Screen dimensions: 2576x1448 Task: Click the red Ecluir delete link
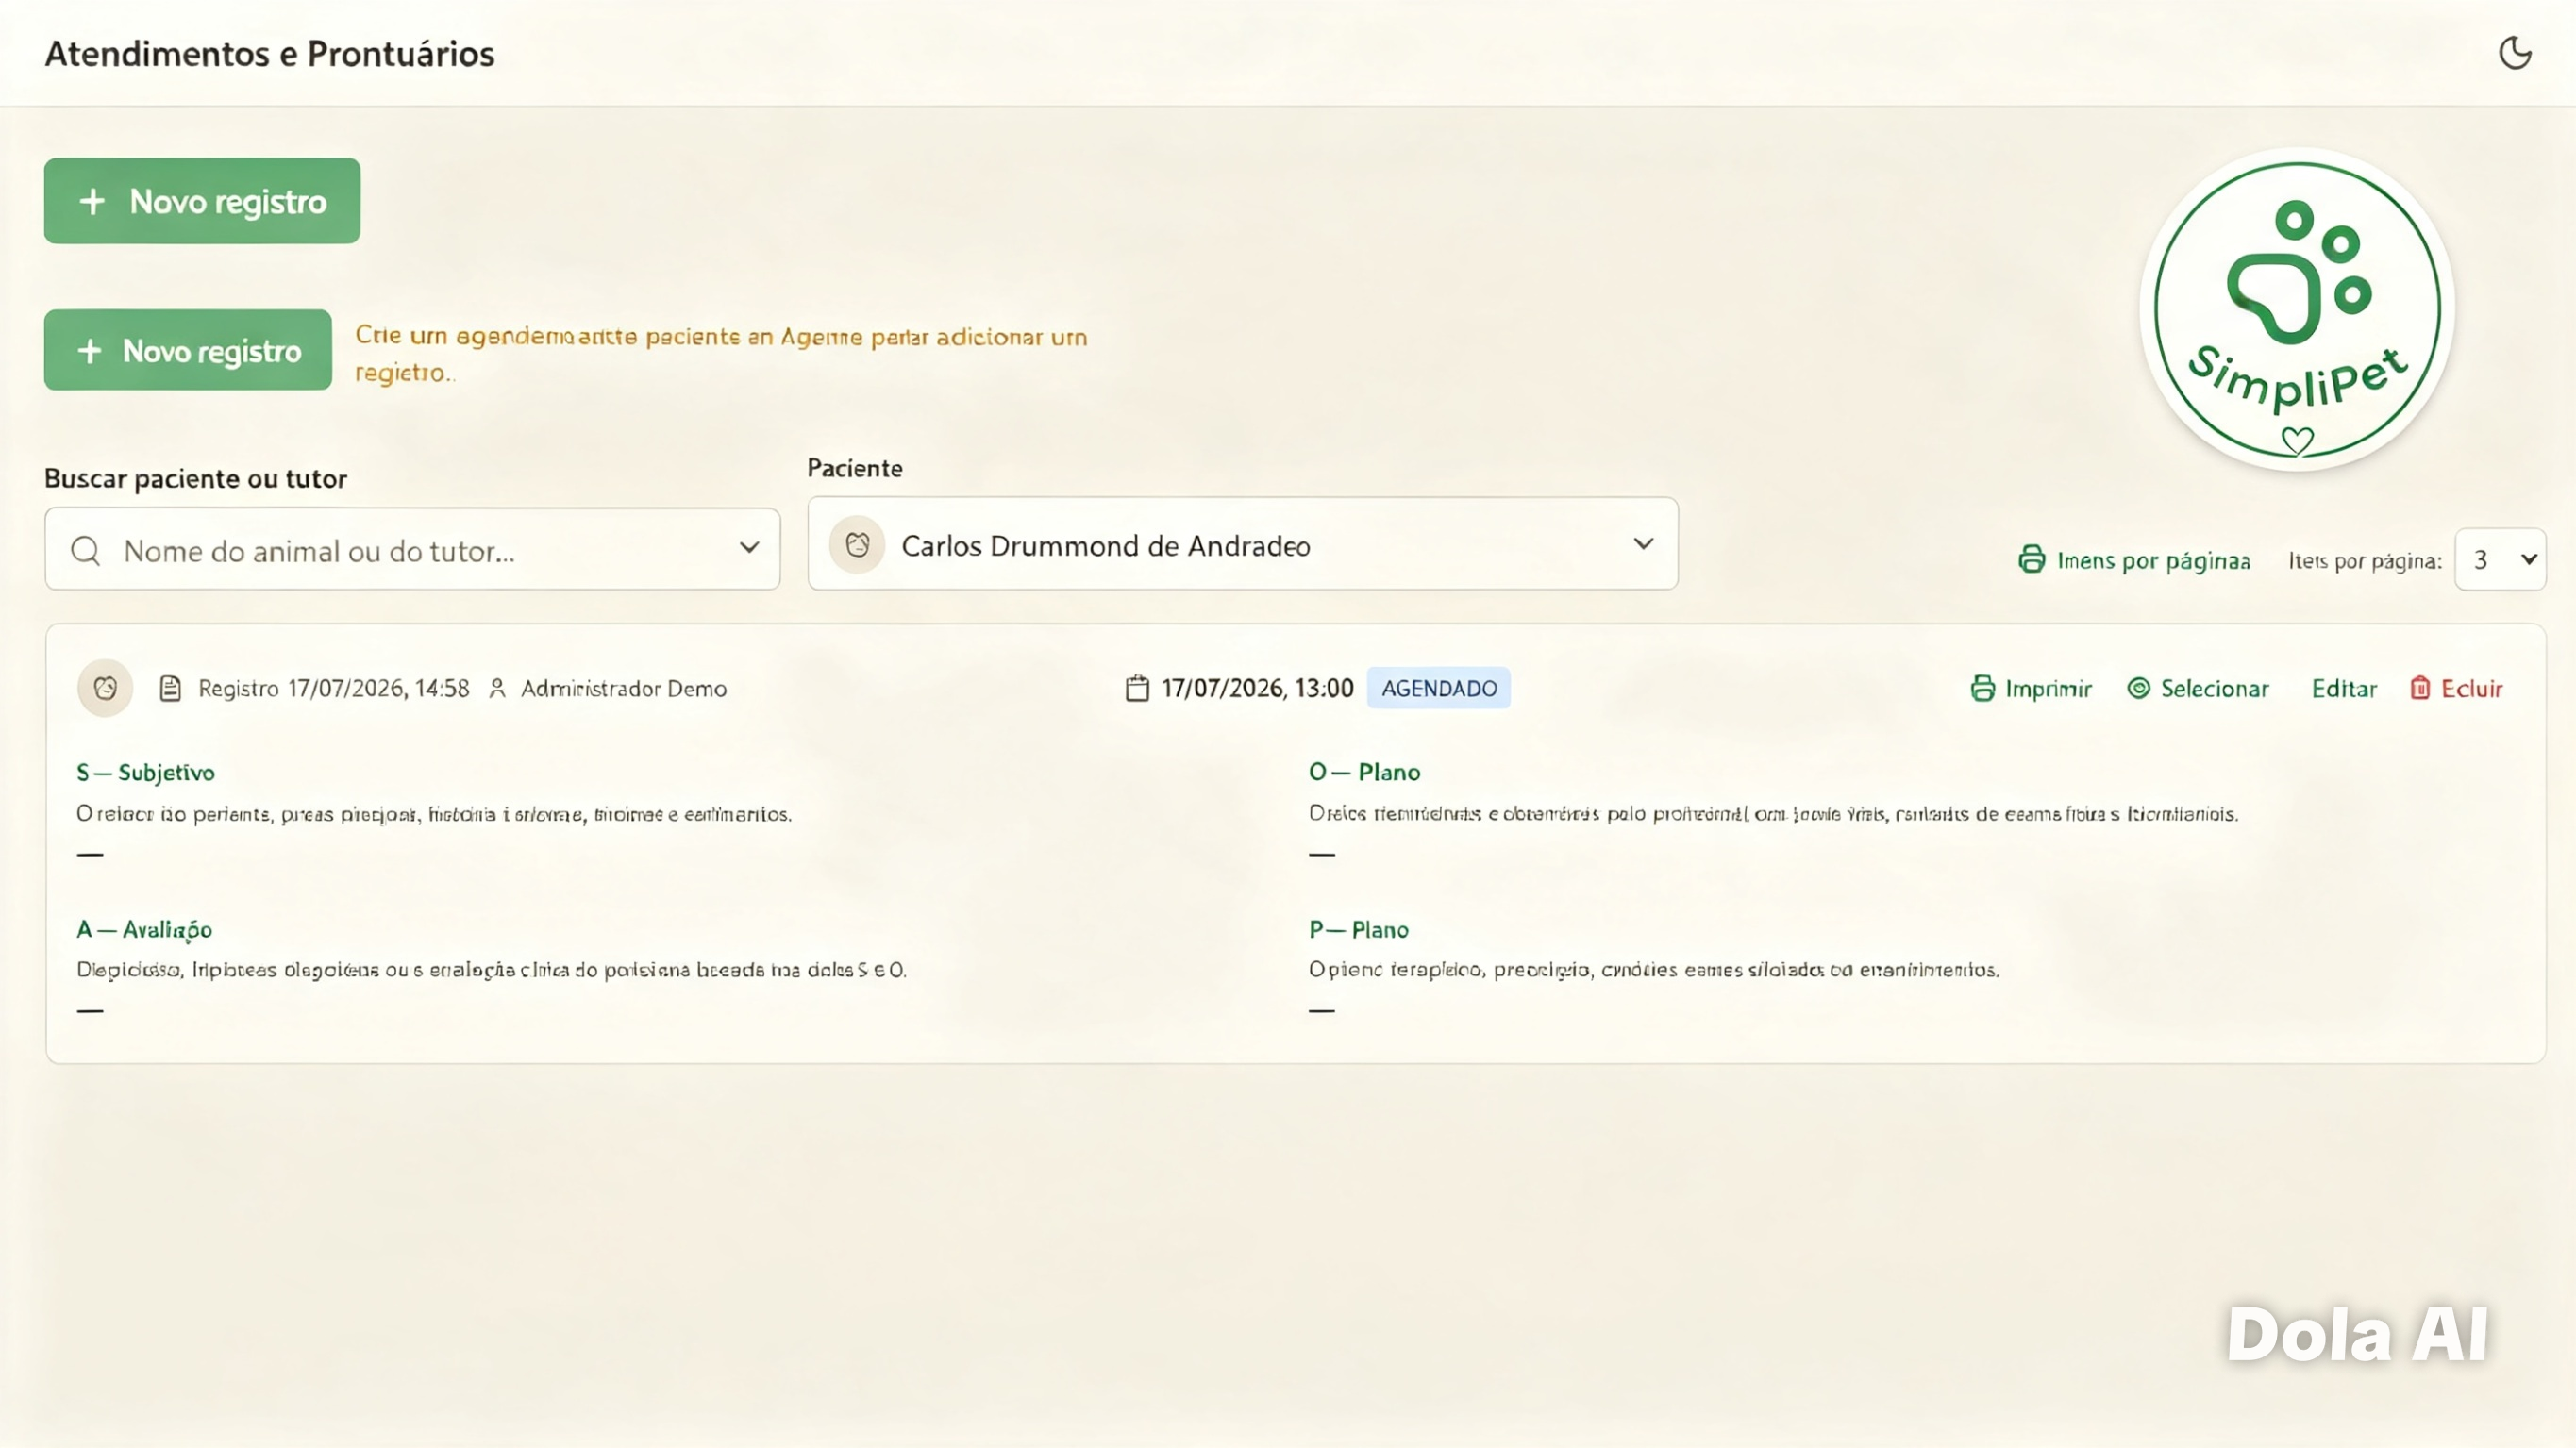point(2456,688)
